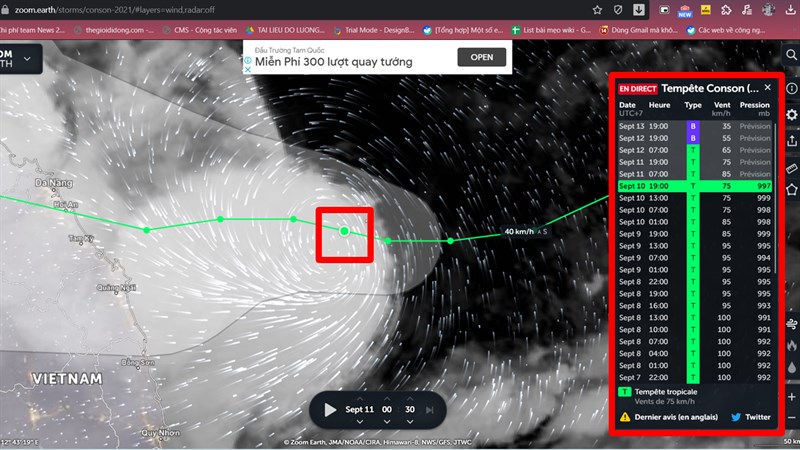This screenshot has width=800, height=450.
Task: Close the Tempête Conson panel
Action: tap(767, 88)
